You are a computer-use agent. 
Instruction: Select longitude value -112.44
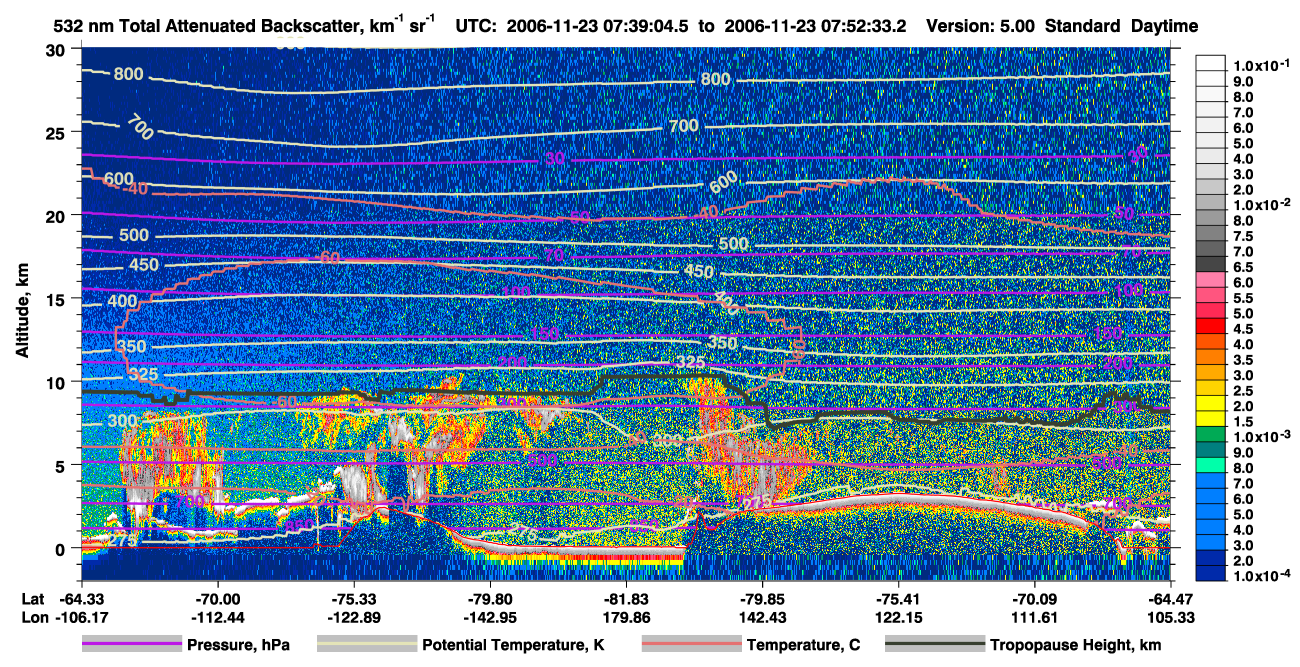[x=217, y=617]
